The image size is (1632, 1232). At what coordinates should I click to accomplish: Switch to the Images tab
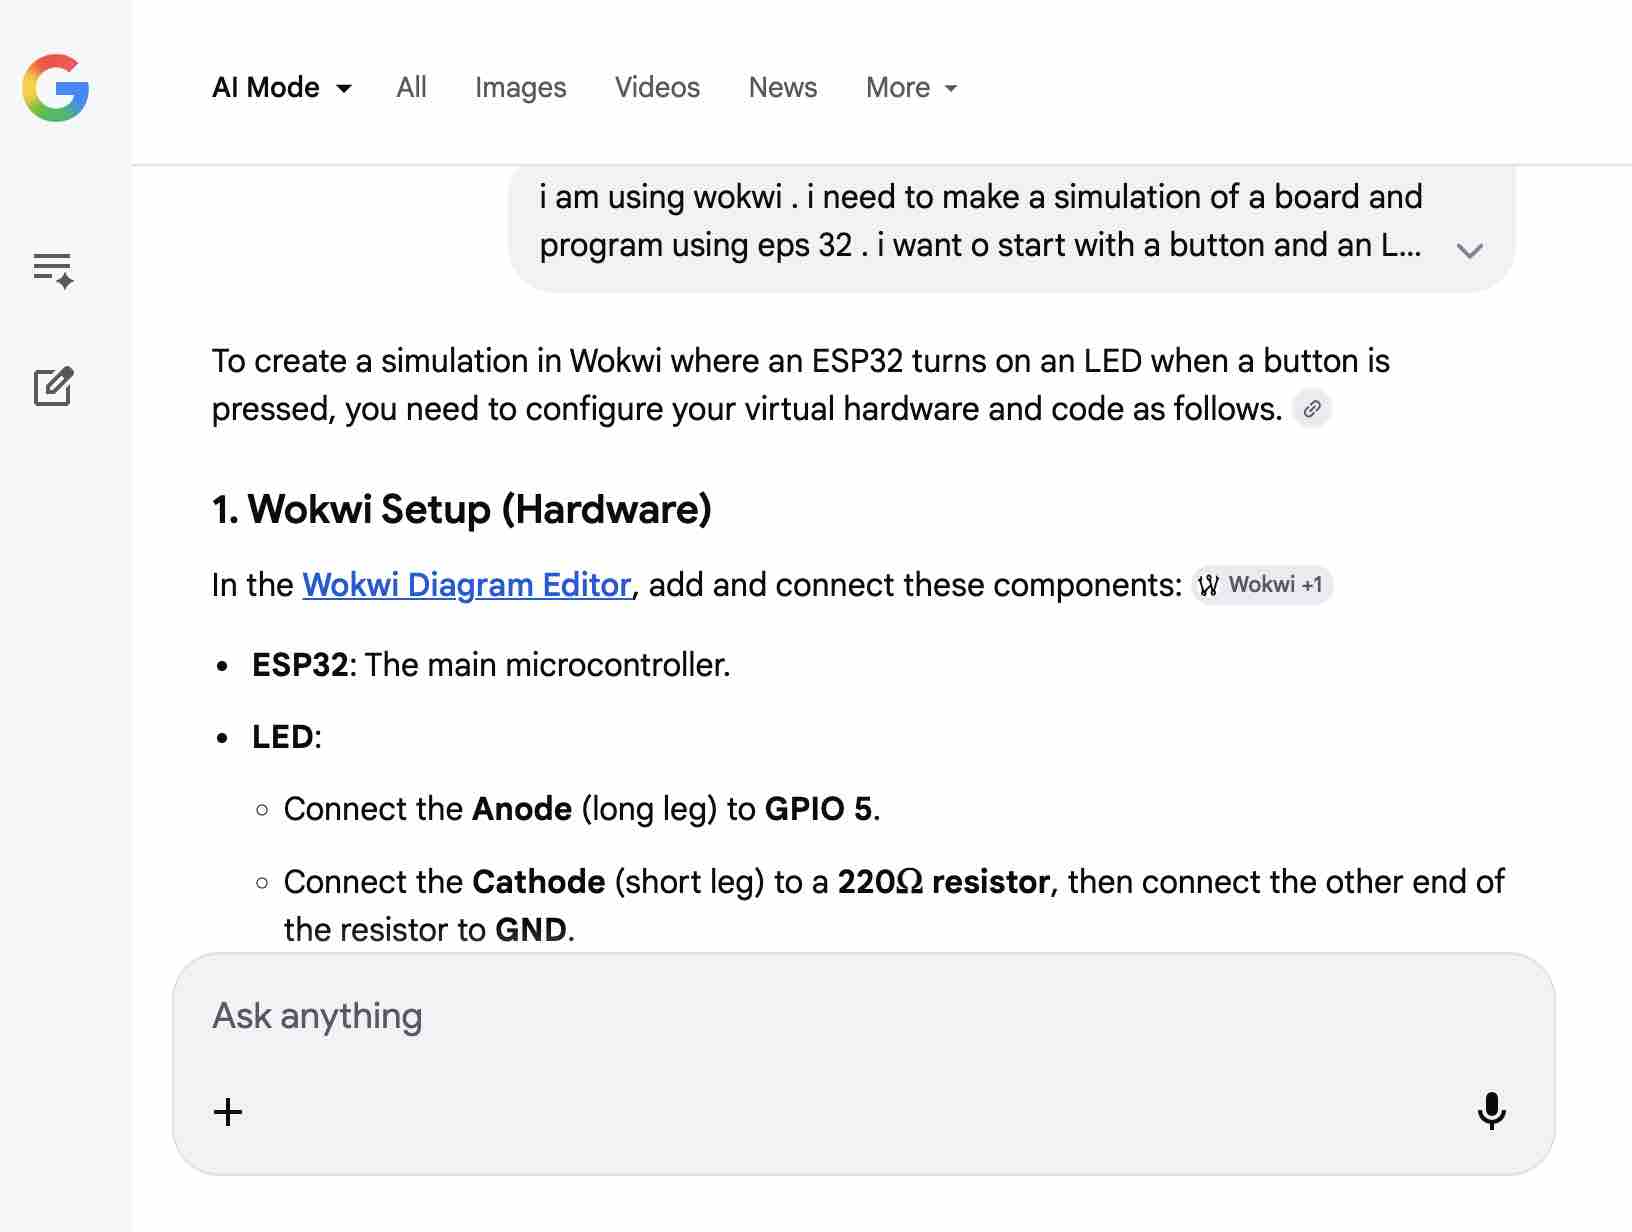520,88
